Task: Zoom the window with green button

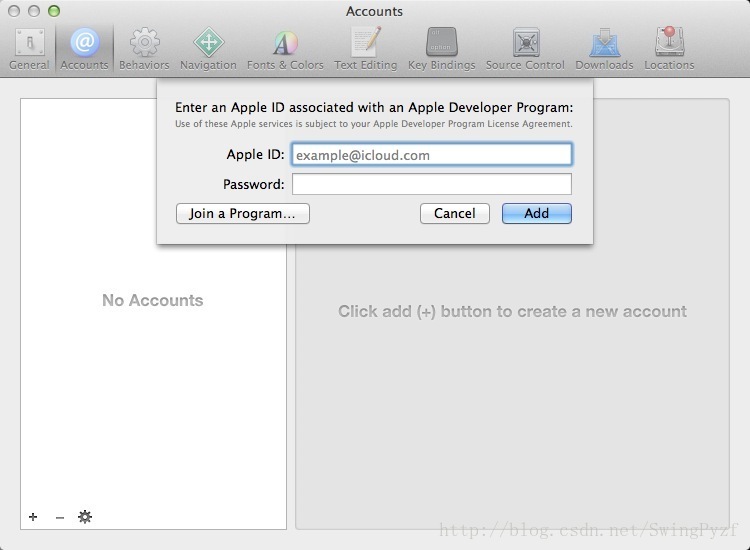Action: [x=54, y=11]
